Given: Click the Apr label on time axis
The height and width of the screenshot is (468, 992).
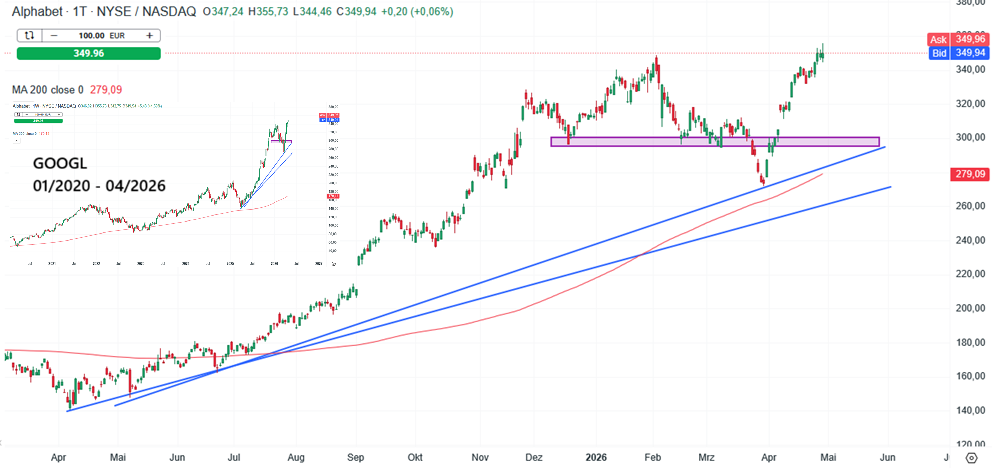Looking at the screenshot, I should click(58, 454).
